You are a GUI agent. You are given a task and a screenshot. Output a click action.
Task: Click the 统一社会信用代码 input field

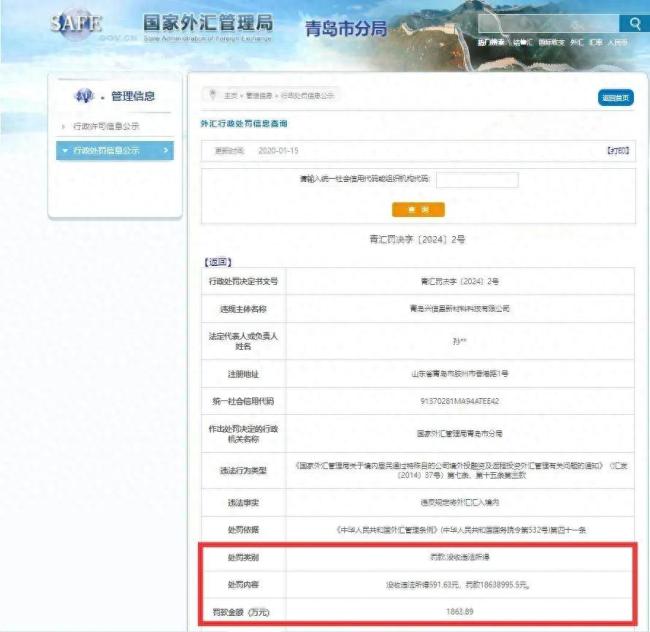pos(477,180)
